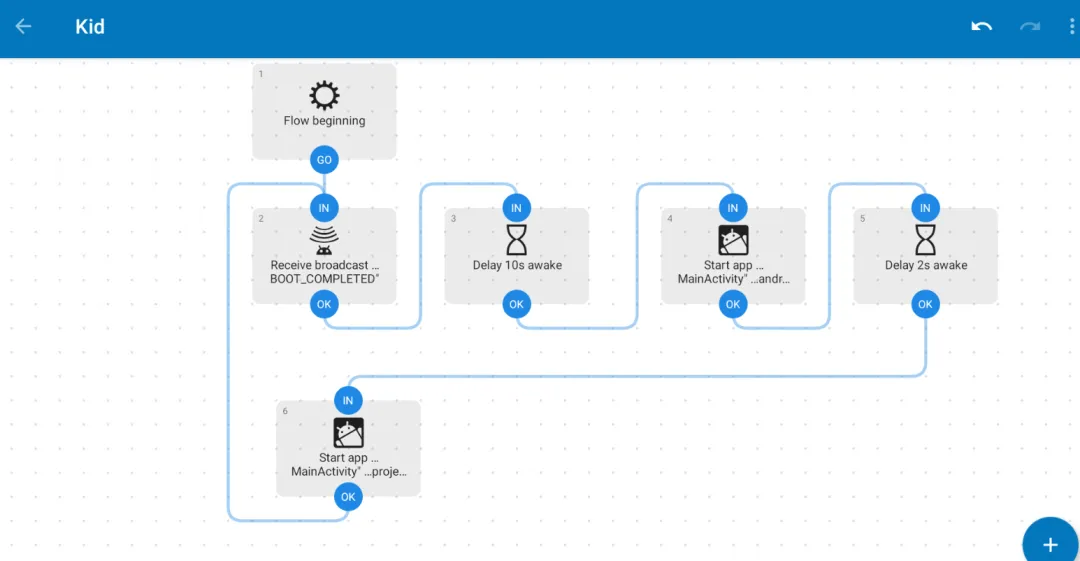The image size is (1080, 561).
Task: Open the overflow menu with three dots
Action: click(1072, 27)
